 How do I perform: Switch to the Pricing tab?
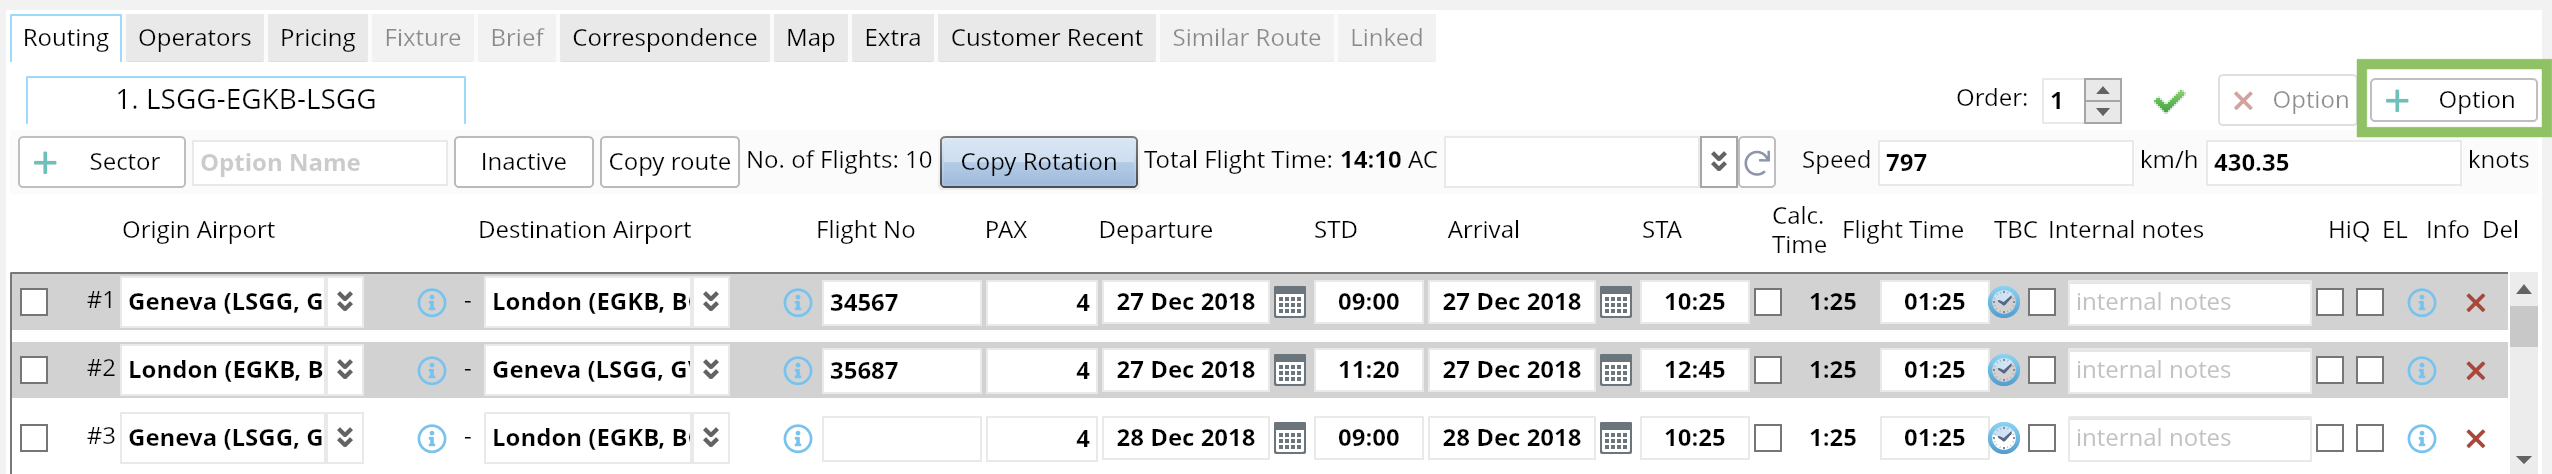pyautogui.click(x=317, y=38)
